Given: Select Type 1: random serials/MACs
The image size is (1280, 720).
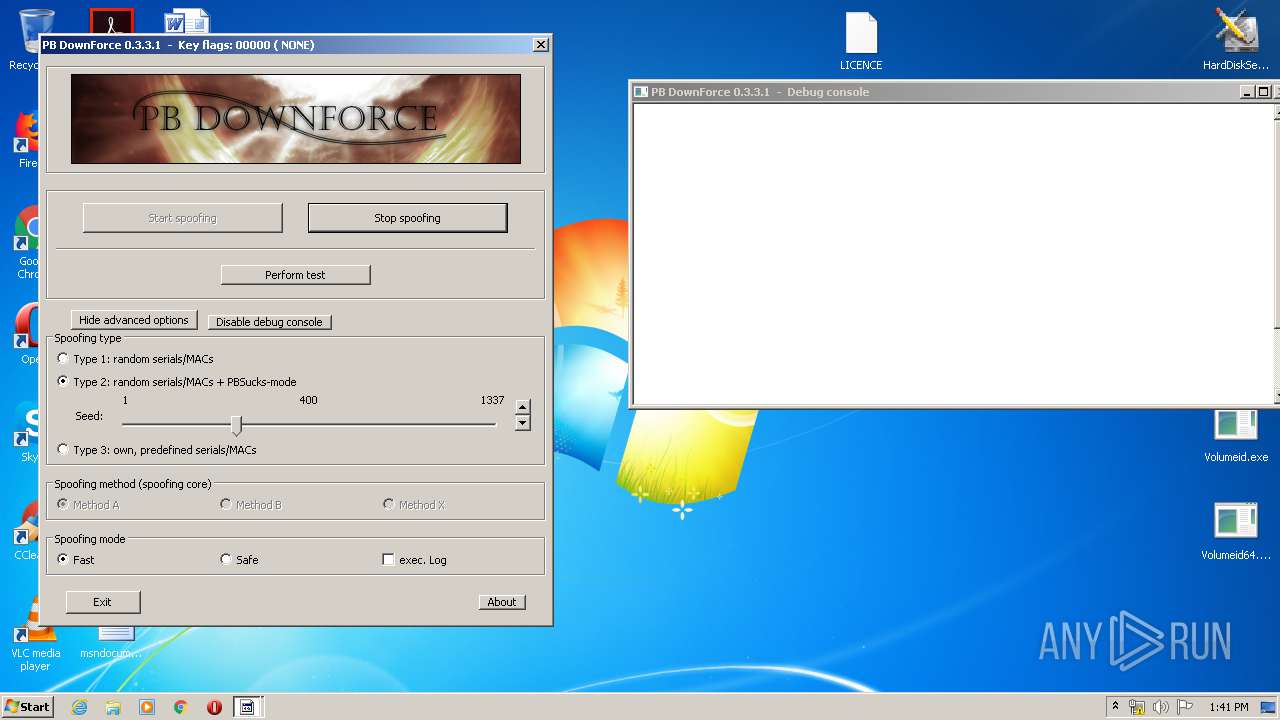Looking at the screenshot, I should click(x=135, y=359).
